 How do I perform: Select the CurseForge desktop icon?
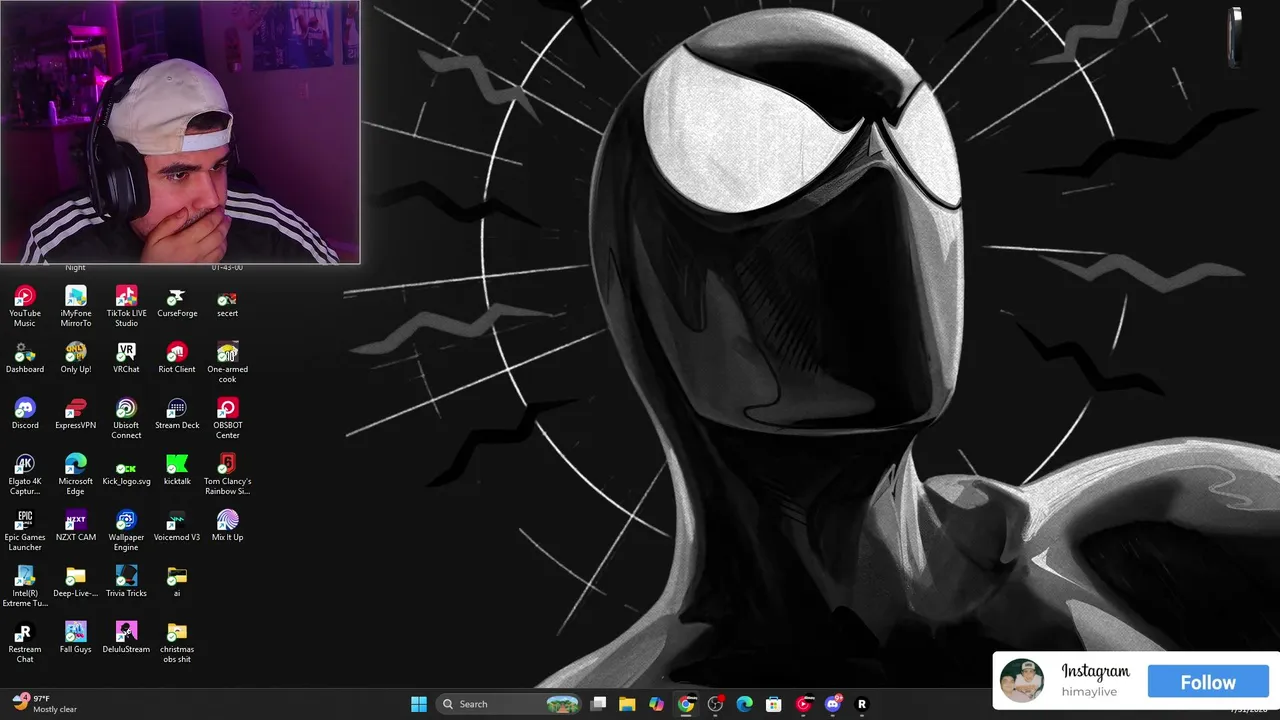point(177,302)
